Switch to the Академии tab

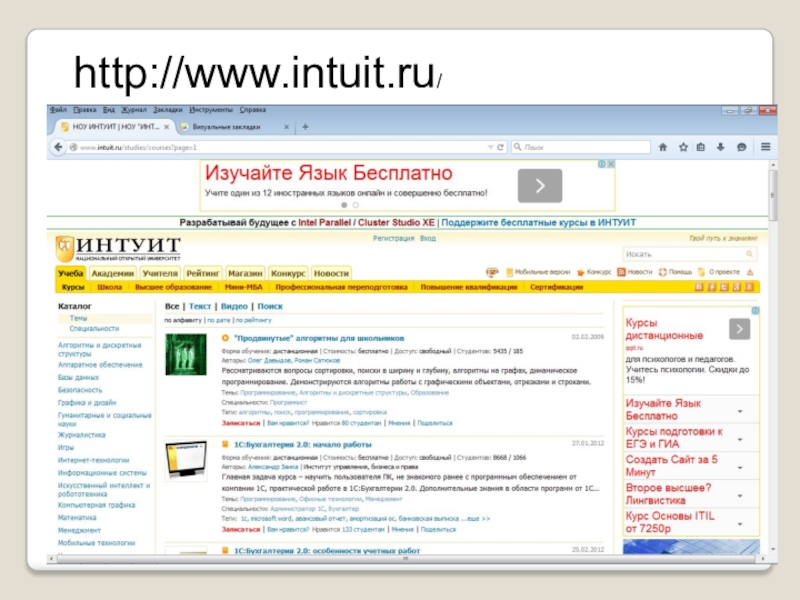coord(113,273)
